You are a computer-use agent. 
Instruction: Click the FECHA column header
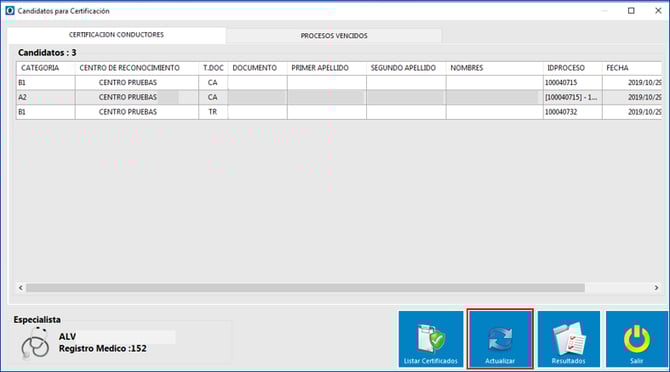pos(632,68)
